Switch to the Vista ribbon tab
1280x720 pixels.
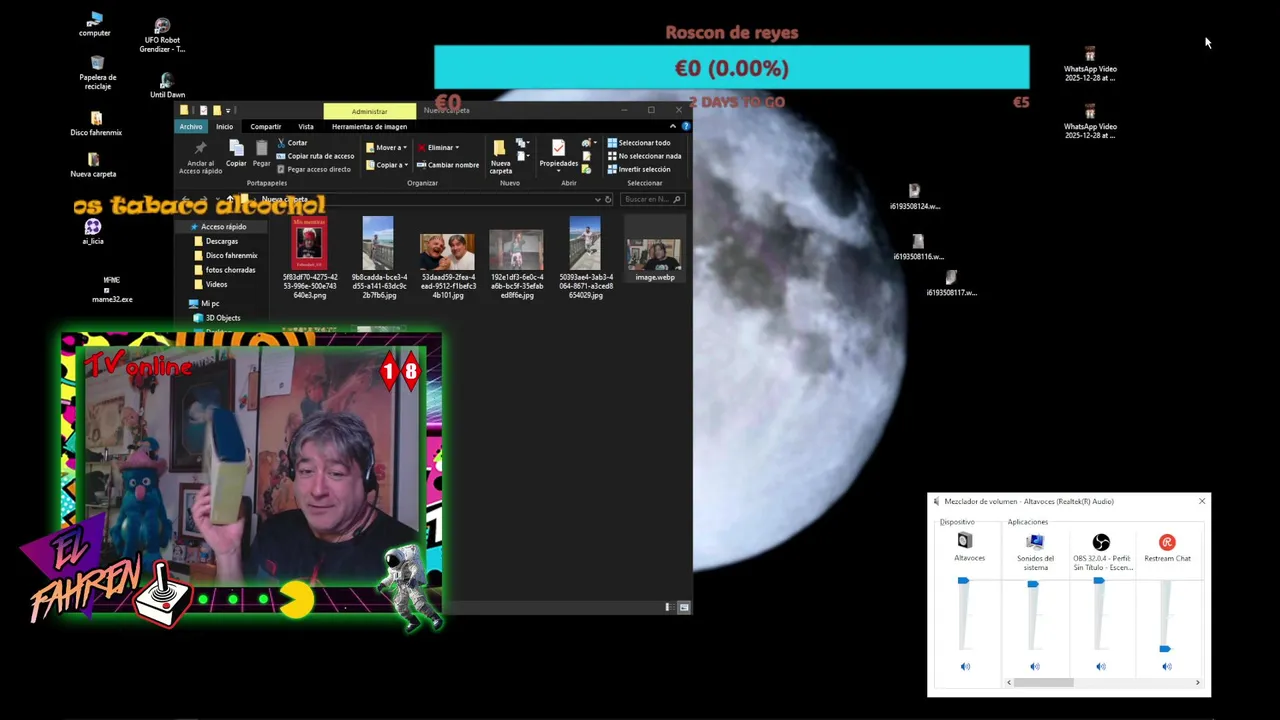click(x=306, y=127)
